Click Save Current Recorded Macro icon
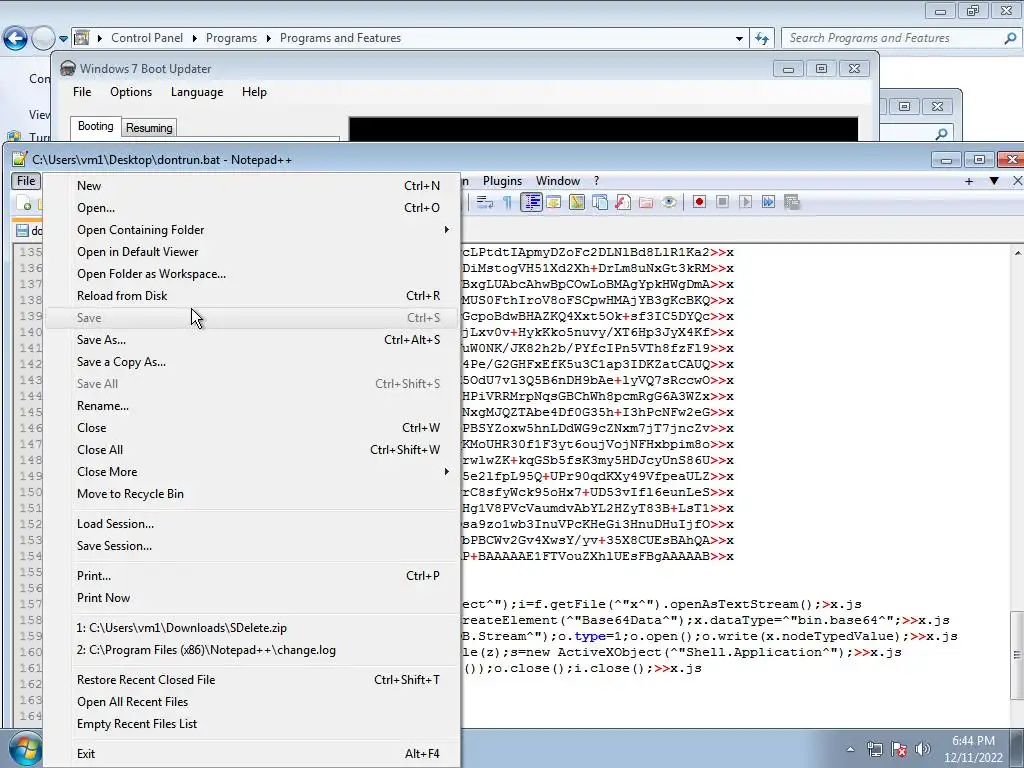 (x=792, y=202)
